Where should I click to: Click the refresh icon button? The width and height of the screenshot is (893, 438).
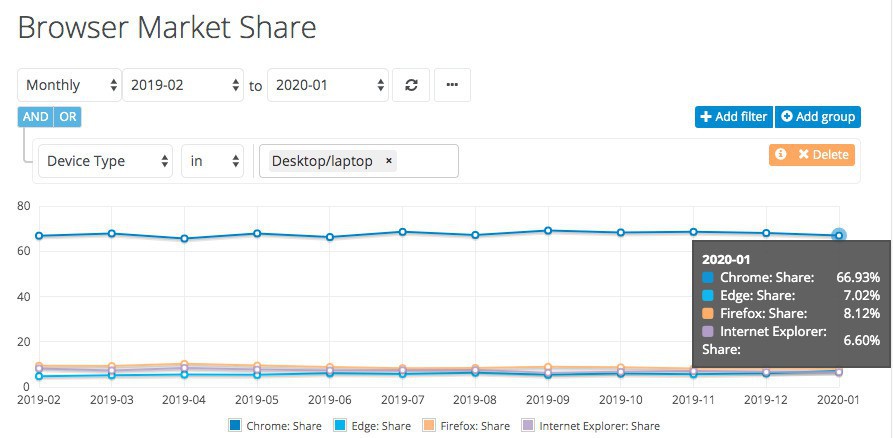[x=411, y=86]
